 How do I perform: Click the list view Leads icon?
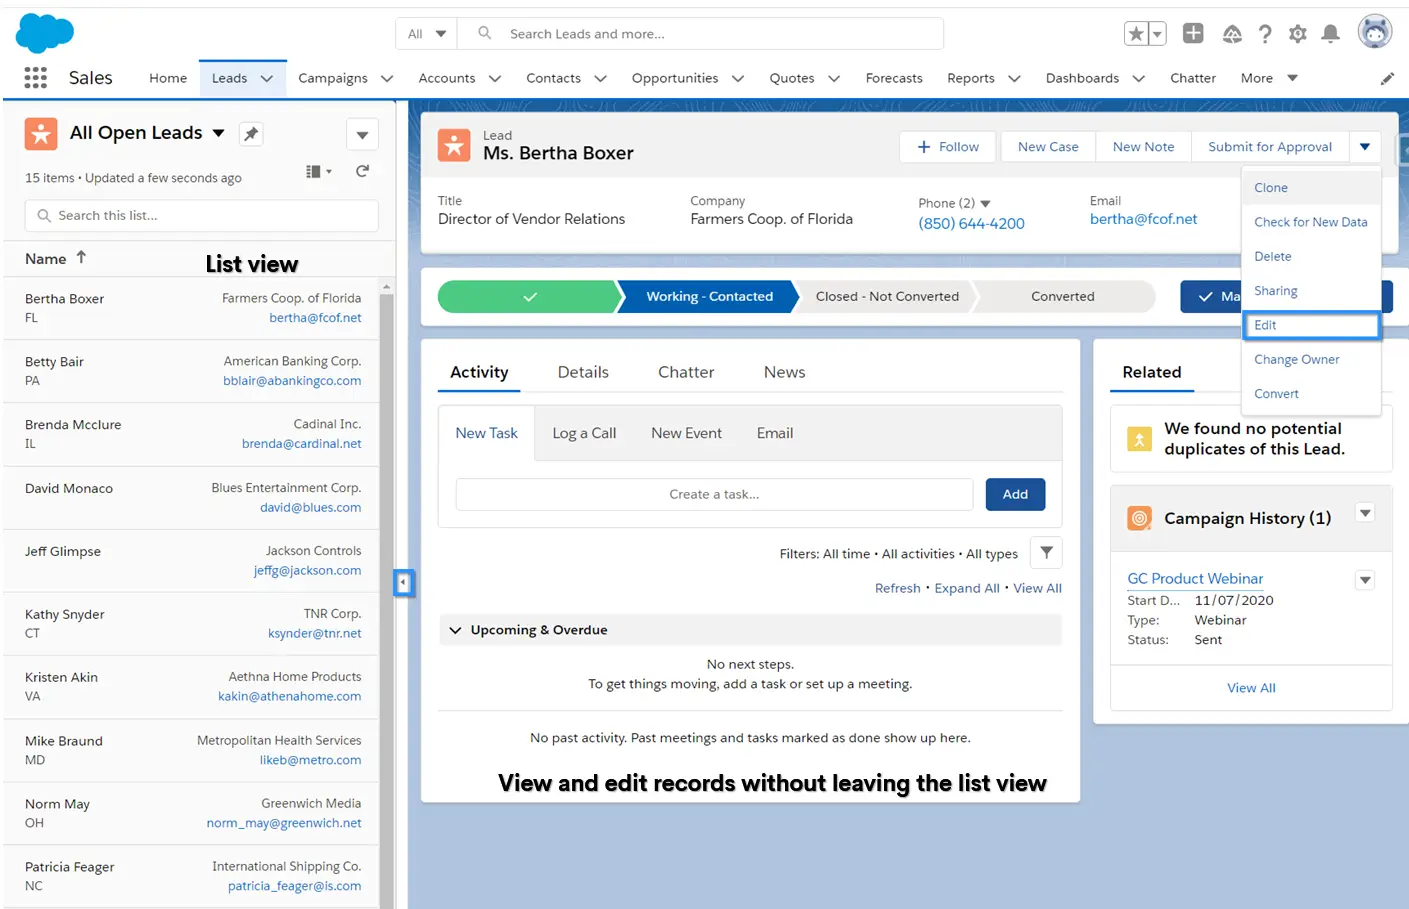[41, 133]
